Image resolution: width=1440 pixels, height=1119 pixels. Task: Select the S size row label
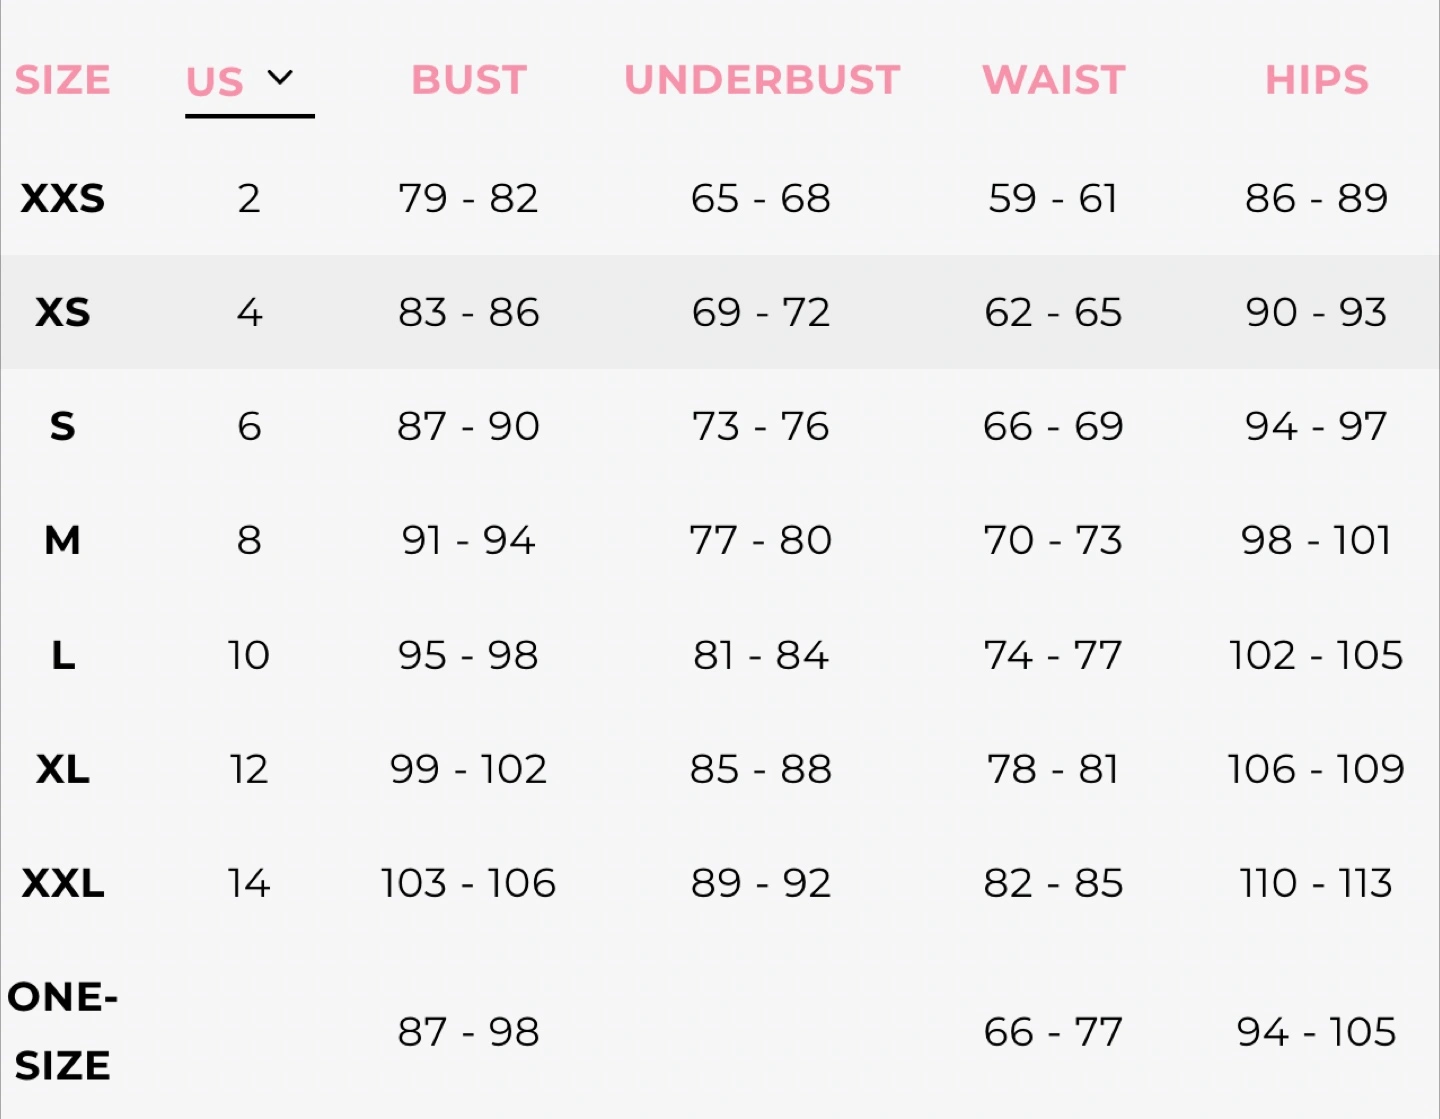click(62, 427)
